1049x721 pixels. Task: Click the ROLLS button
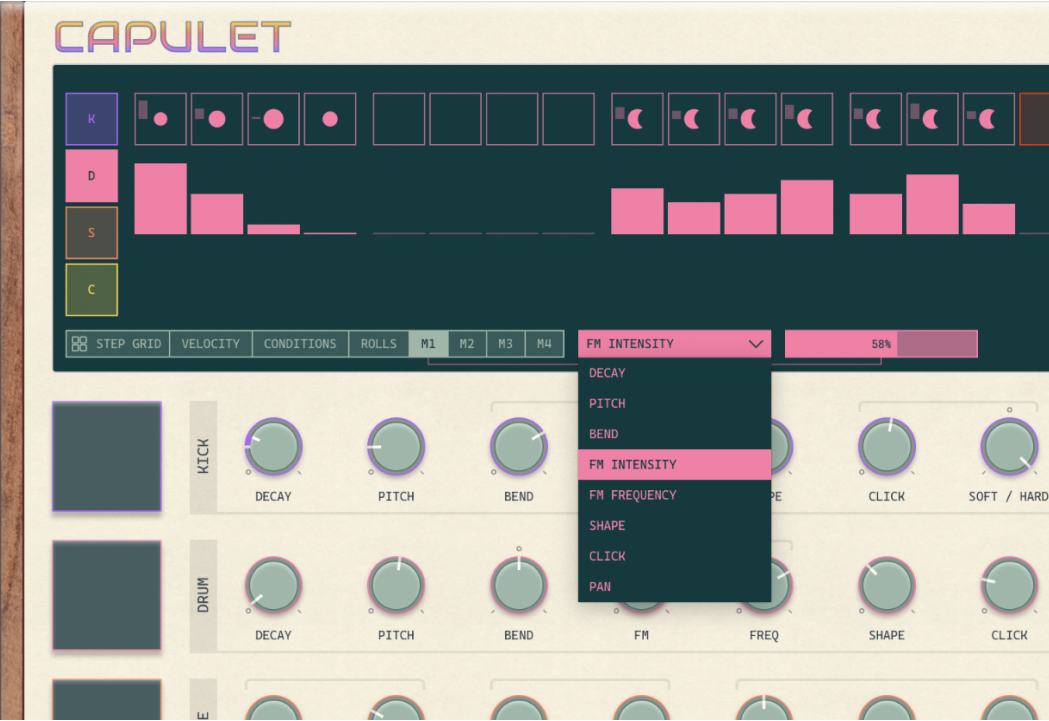(x=378, y=343)
